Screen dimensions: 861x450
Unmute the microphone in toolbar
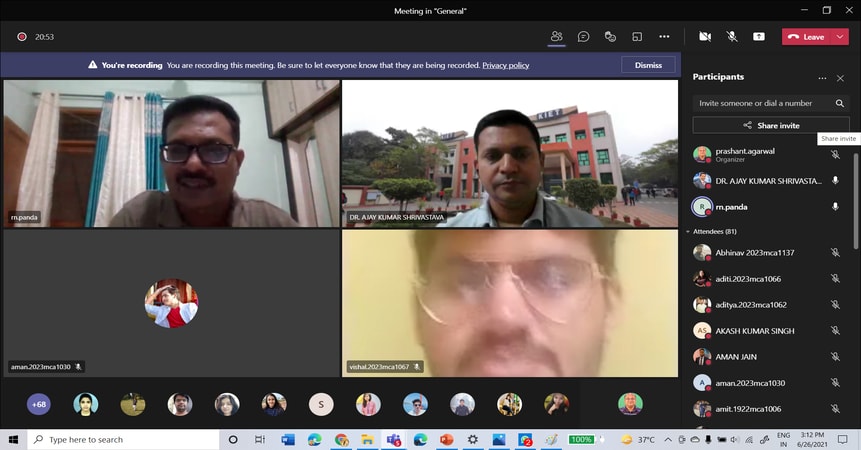click(732, 37)
